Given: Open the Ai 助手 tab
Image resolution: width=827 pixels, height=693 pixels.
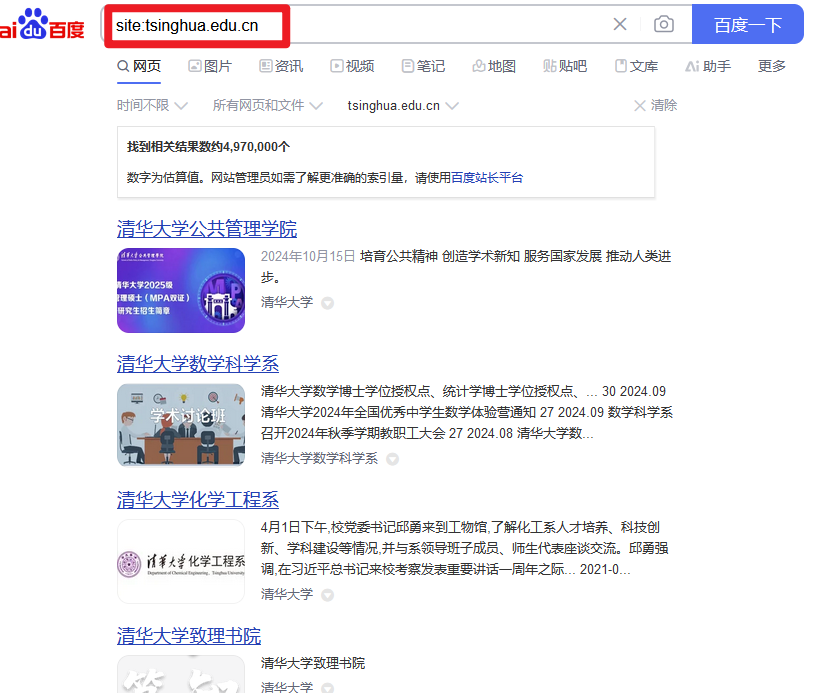Looking at the screenshot, I should pos(708,66).
